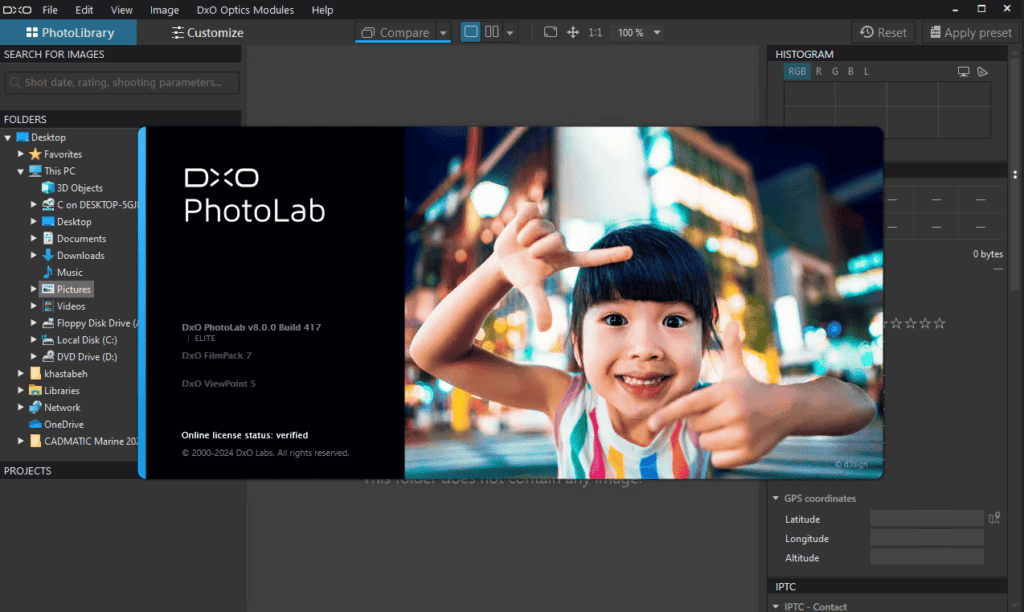The height and width of the screenshot is (612, 1024).
Task: Select the pan/move hand tool
Action: 573,32
